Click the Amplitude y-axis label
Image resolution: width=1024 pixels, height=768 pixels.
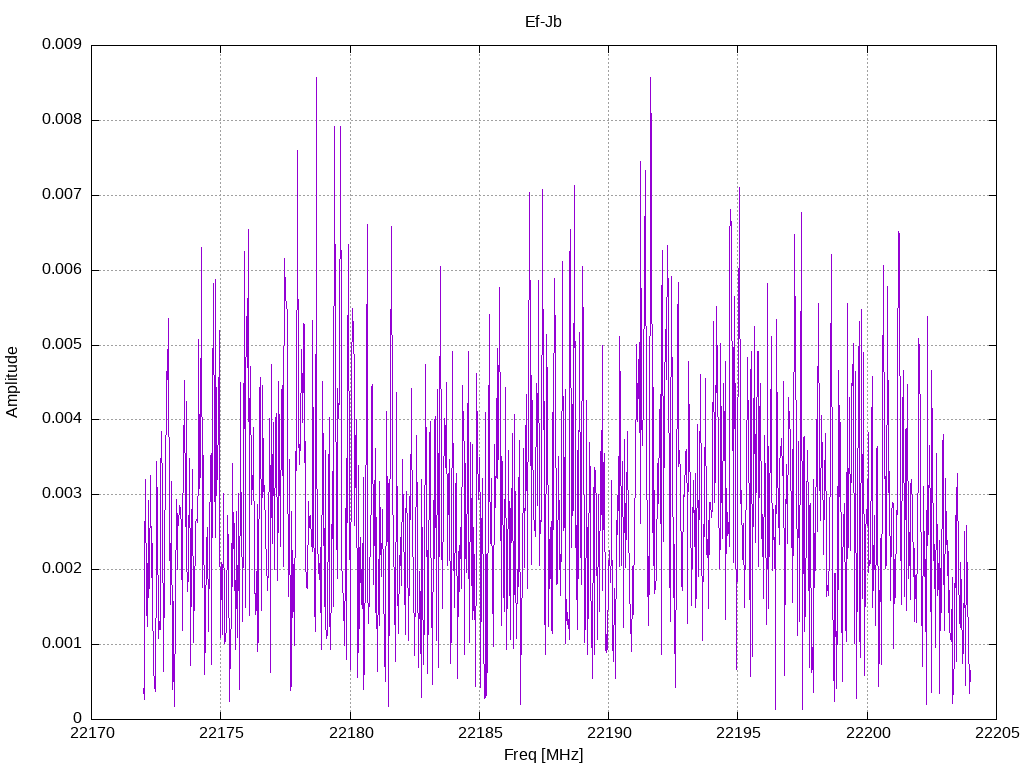click(12, 382)
